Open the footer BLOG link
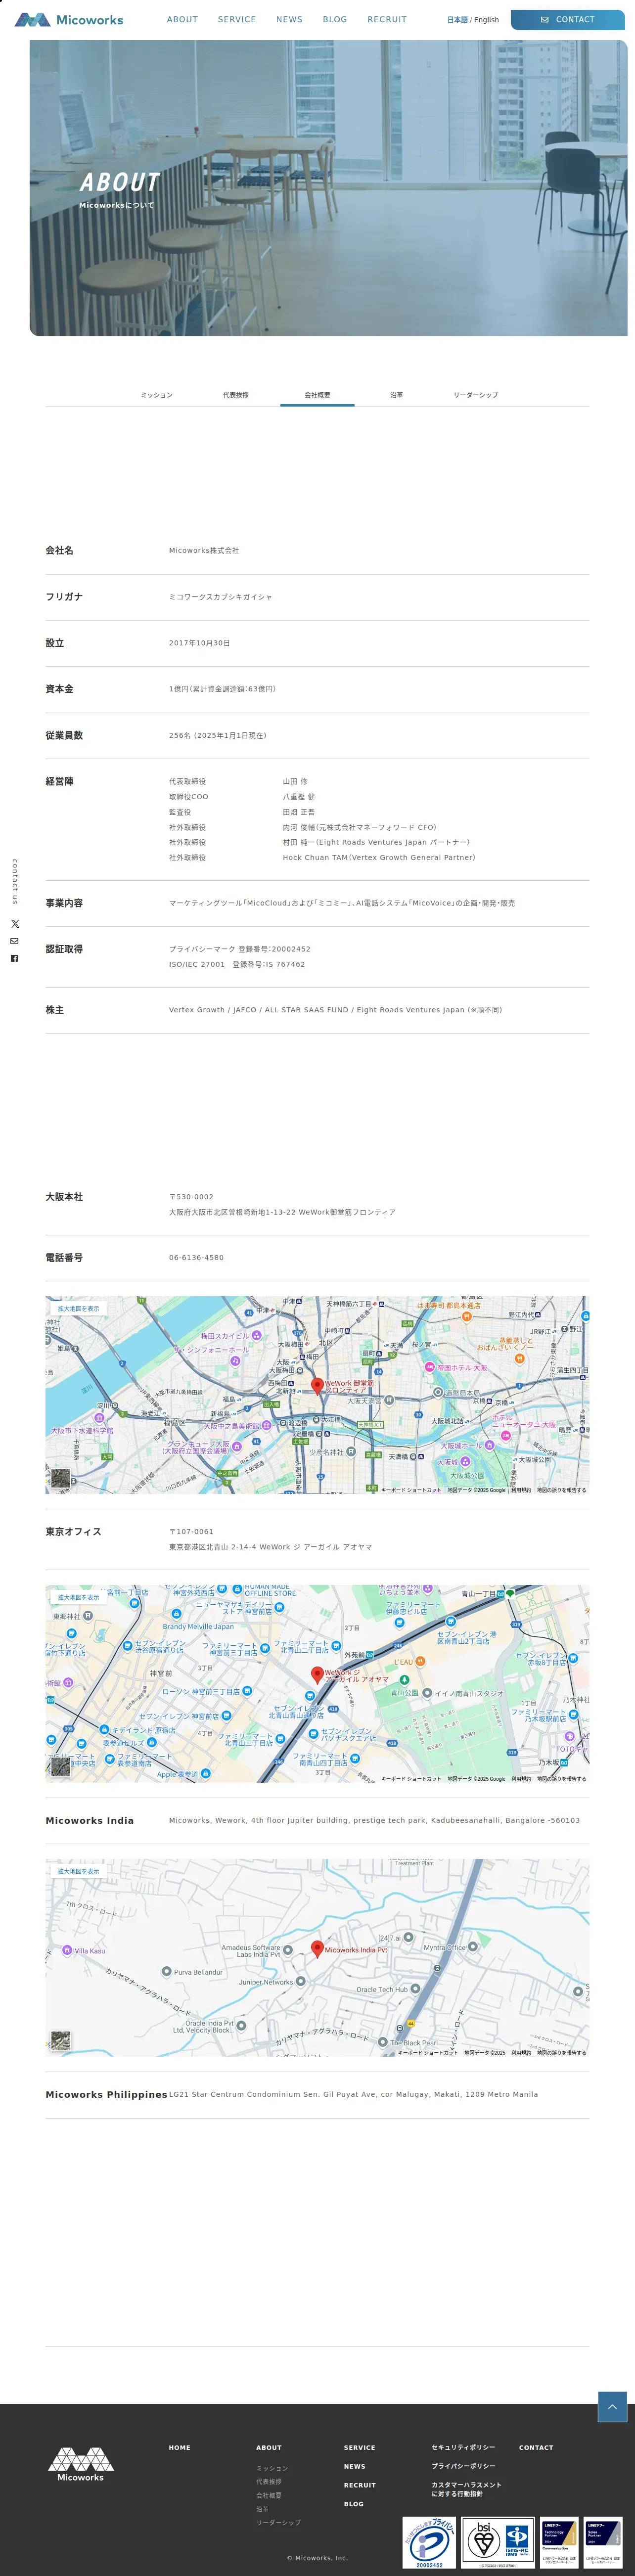 click(354, 2504)
